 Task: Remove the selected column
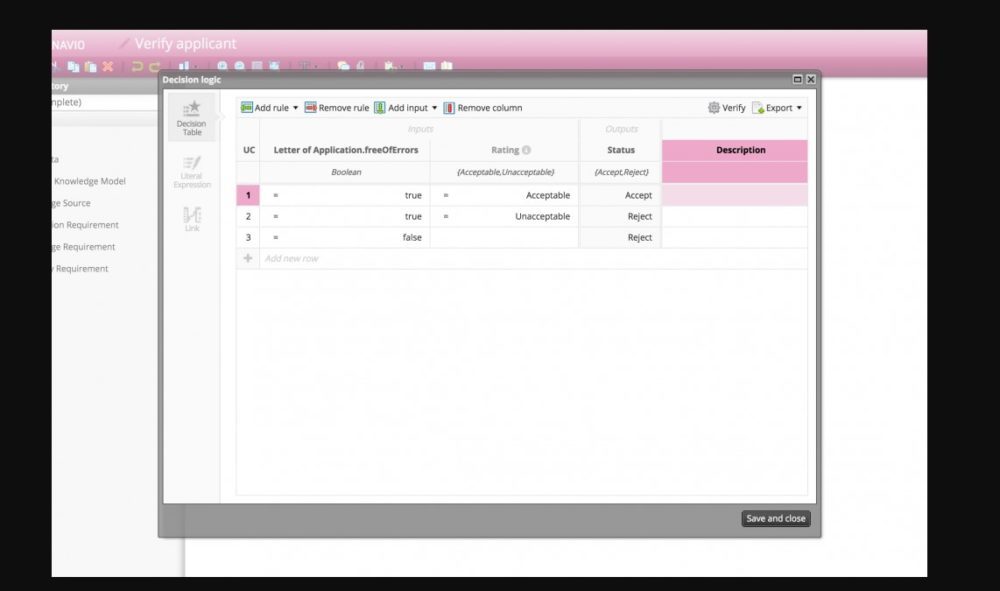click(483, 108)
